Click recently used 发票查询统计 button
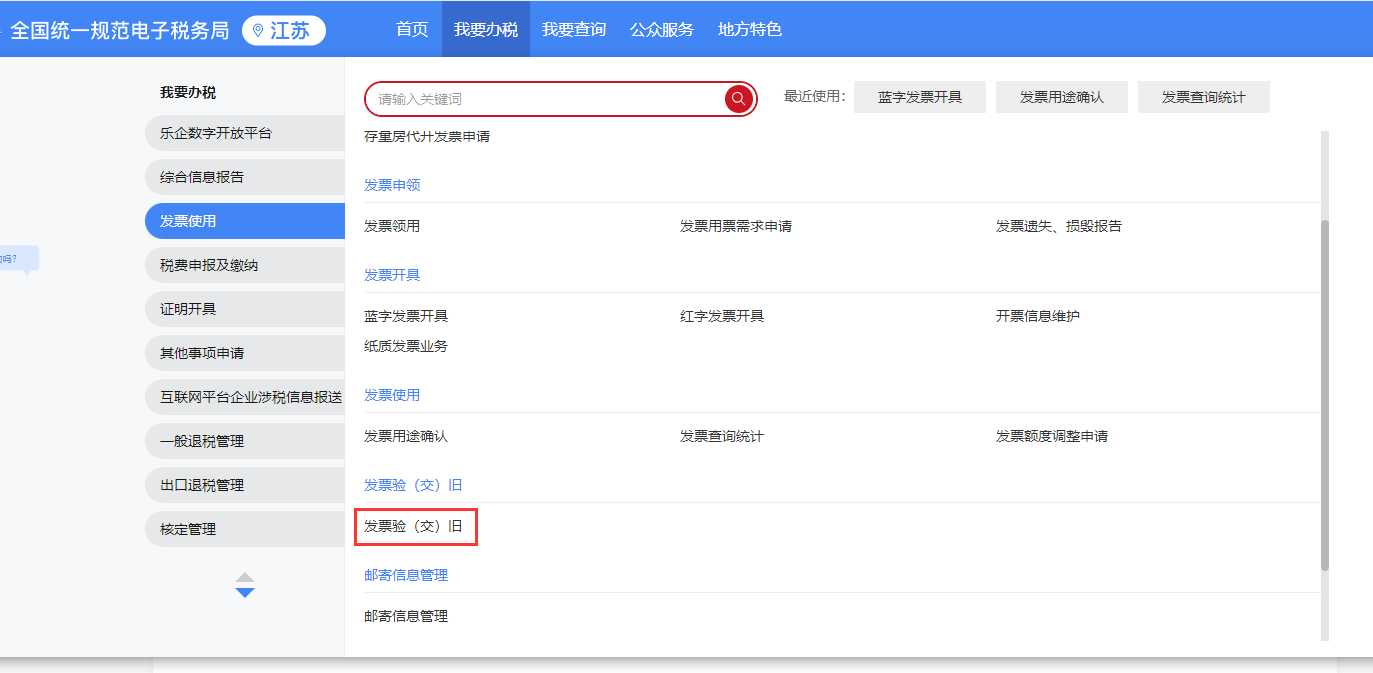The image size is (1373, 673). (1203, 97)
